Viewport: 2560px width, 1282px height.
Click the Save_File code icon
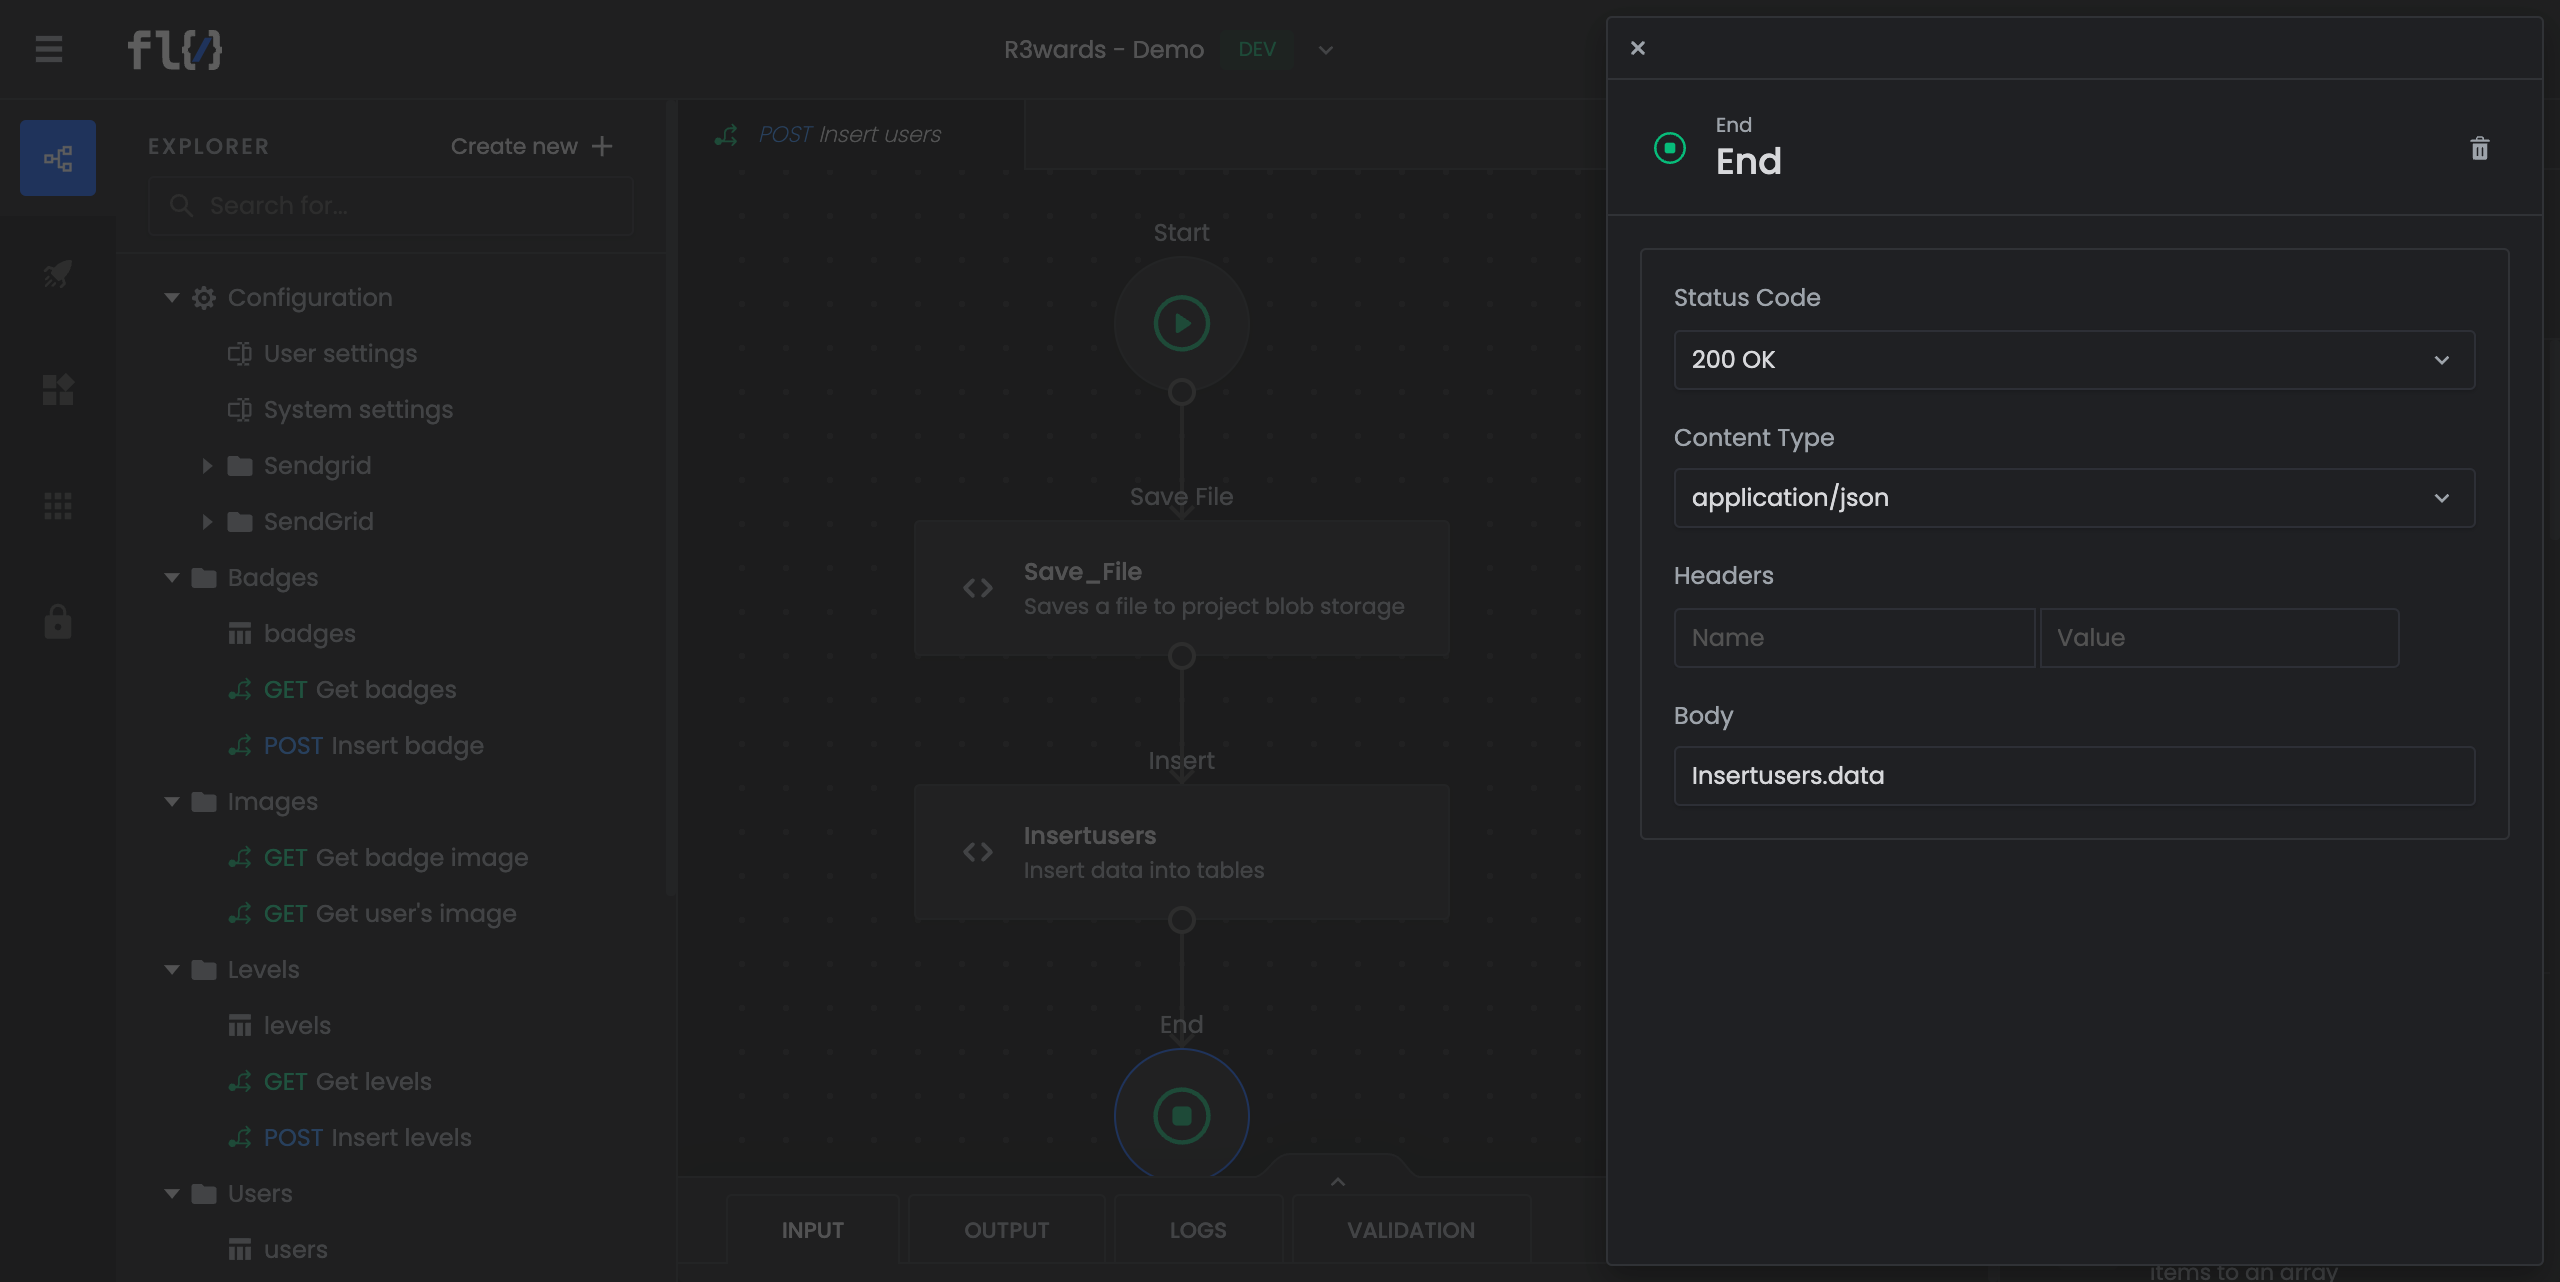coord(978,588)
